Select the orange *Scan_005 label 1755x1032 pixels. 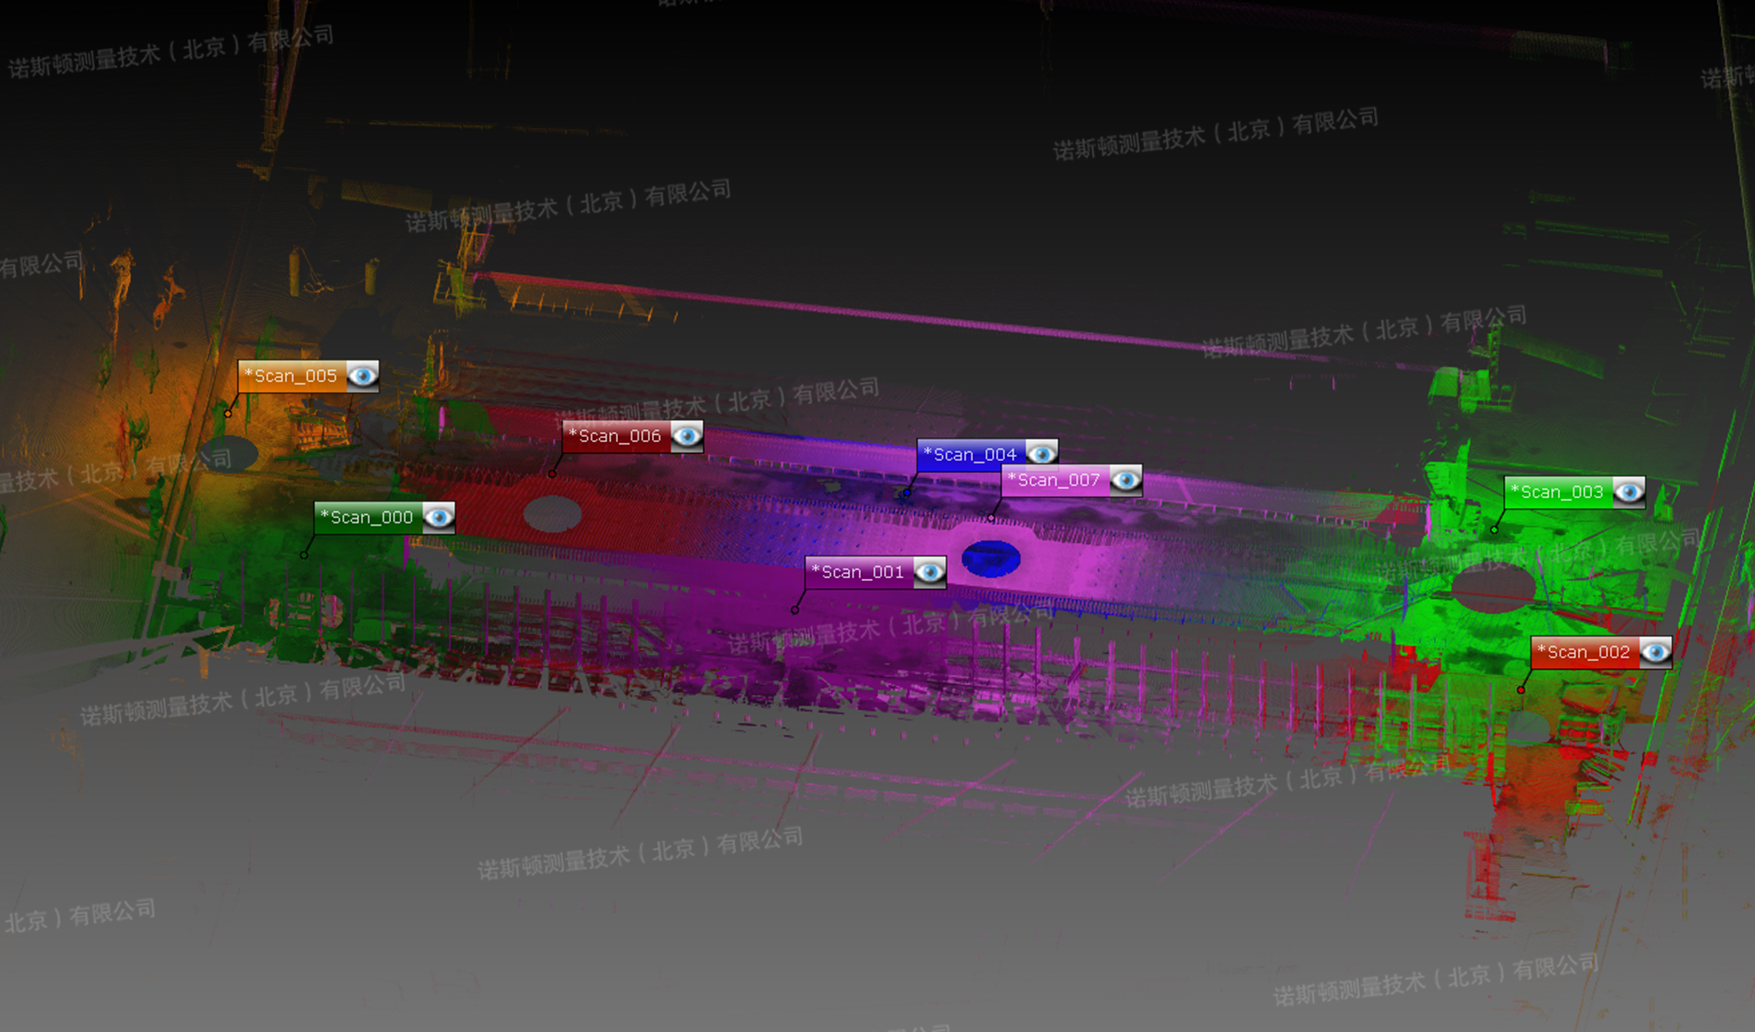[x=292, y=376]
